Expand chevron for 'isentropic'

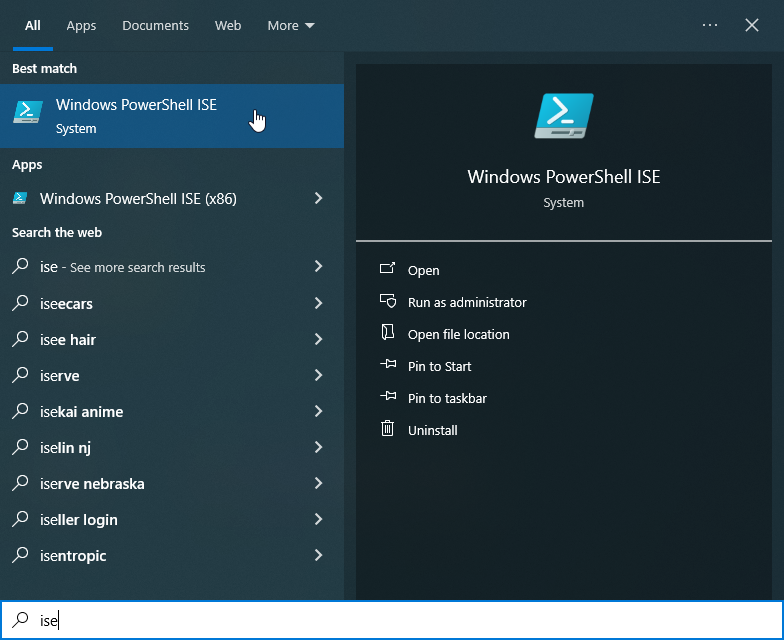tap(318, 555)
